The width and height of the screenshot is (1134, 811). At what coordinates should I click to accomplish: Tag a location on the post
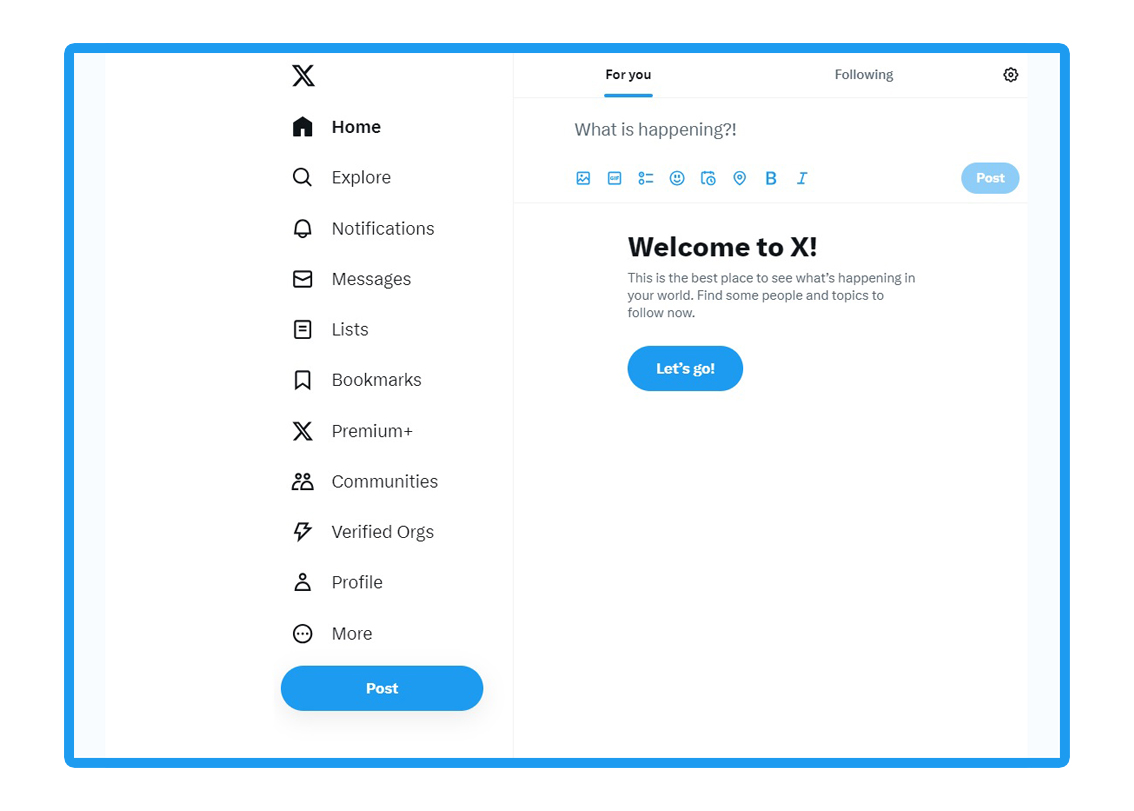pos(740,178)
